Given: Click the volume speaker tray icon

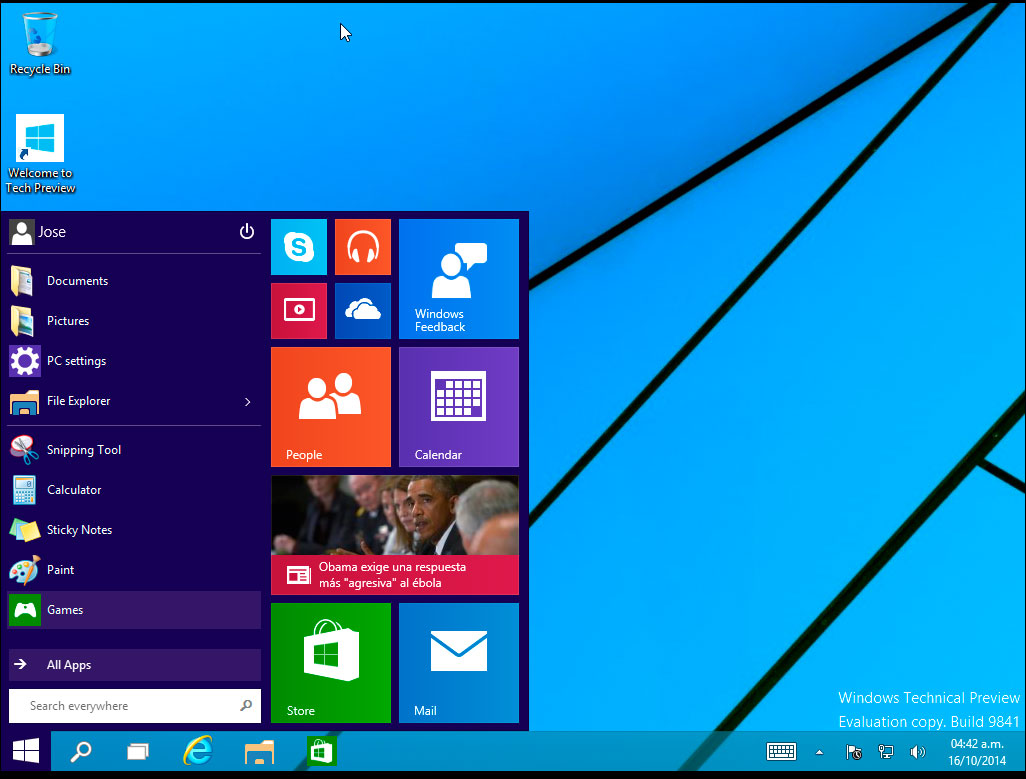Looking at the screenshot, I should click(917, 752).
